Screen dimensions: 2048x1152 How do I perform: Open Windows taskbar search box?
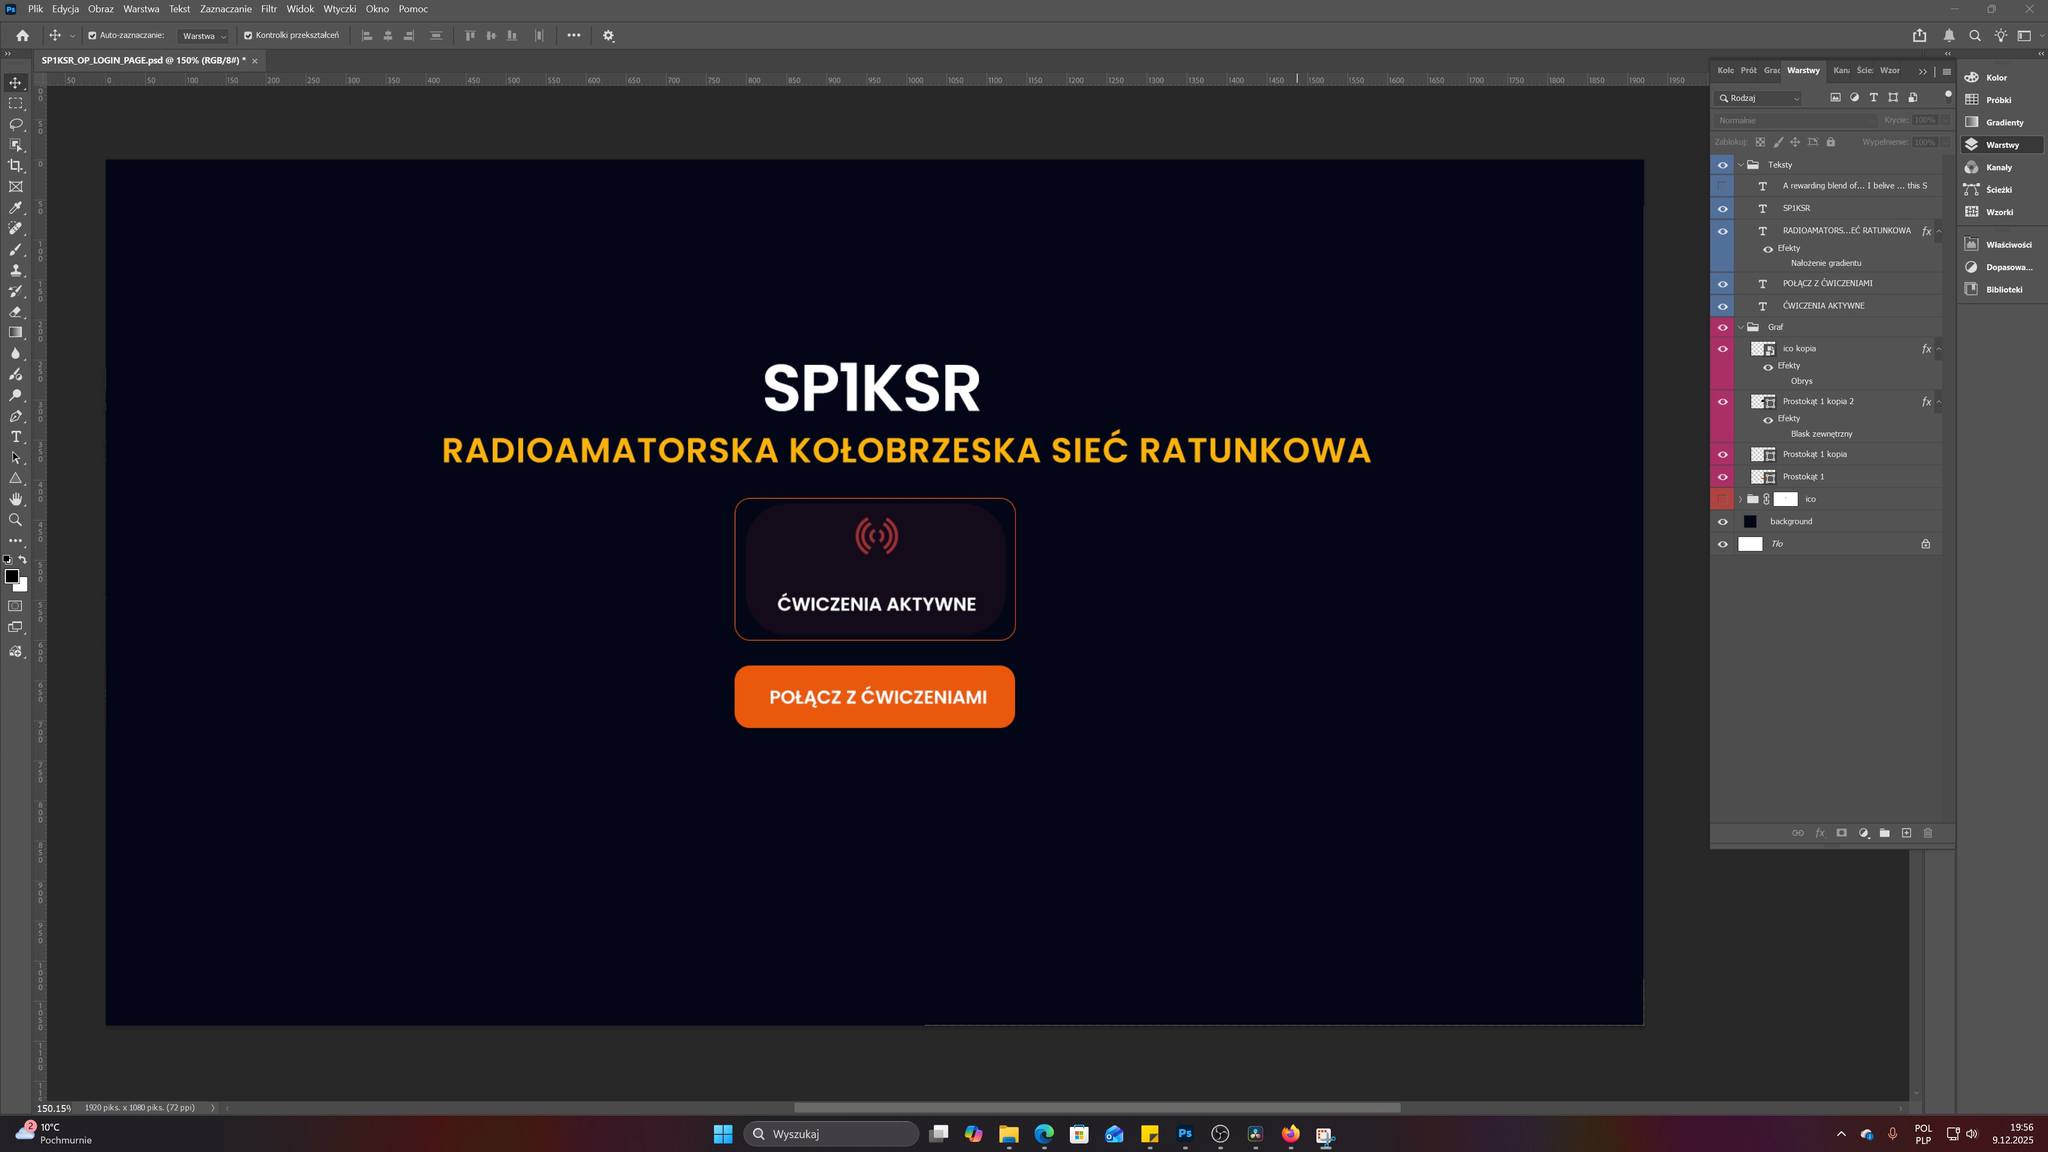tap(831, 1134)
